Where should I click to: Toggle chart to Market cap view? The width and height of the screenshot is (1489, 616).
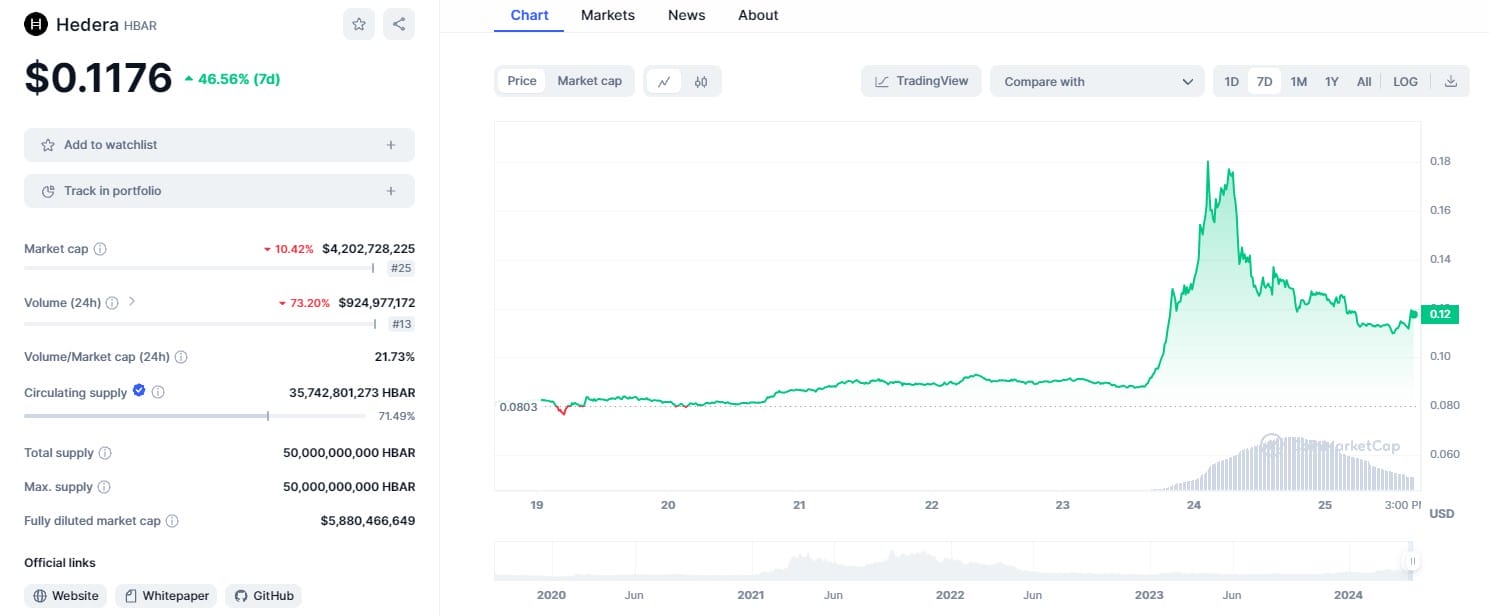click(x=589, y=81)
